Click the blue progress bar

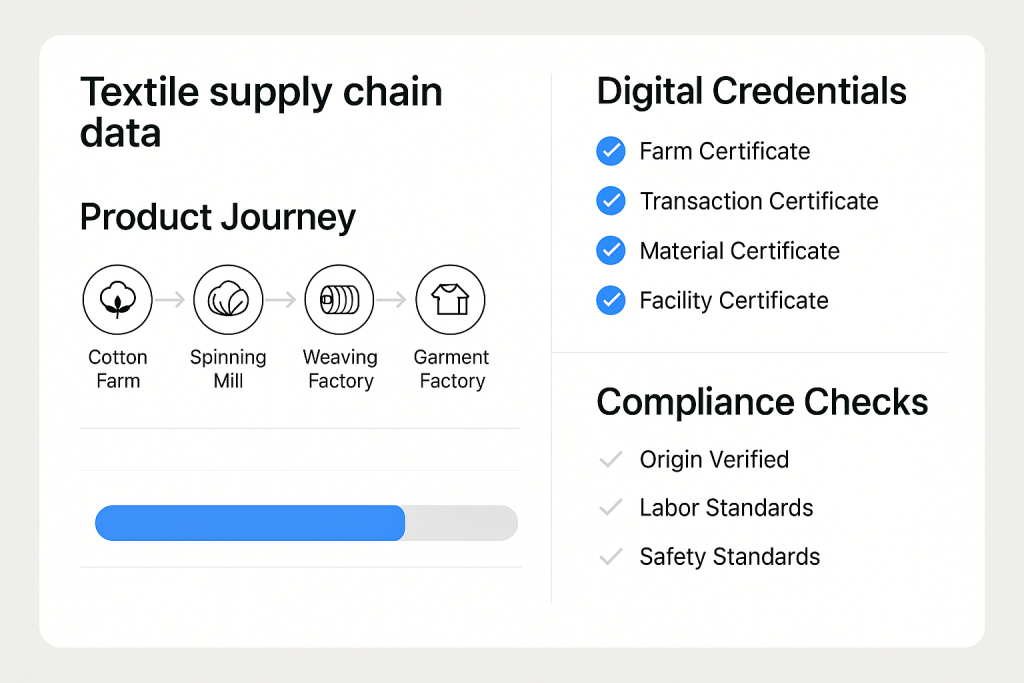(x=250, y=523)
